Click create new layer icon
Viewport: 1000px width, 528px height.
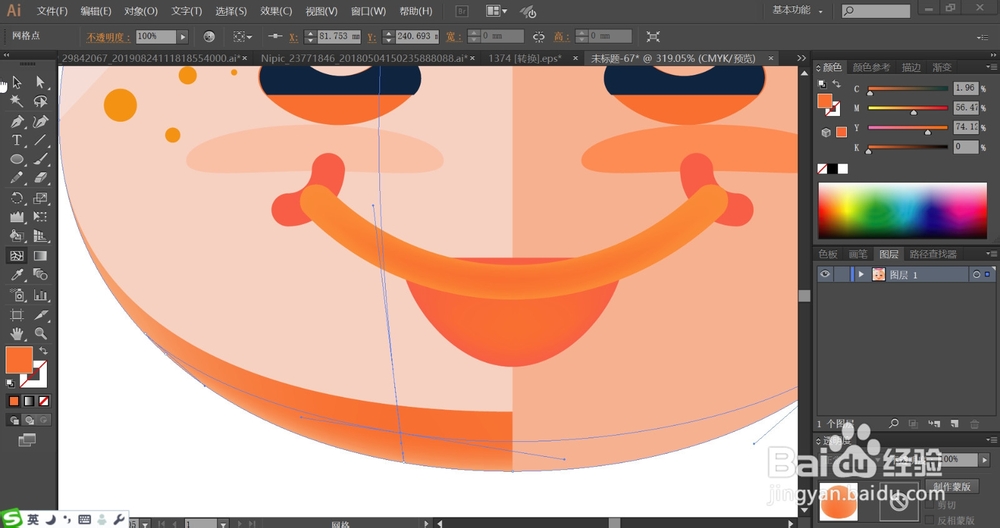point(954,424)
